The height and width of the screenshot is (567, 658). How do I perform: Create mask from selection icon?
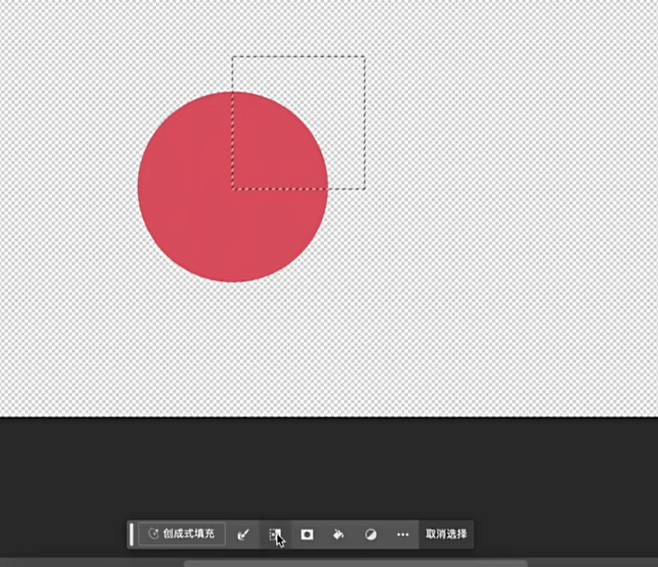(x=307, y=534)
